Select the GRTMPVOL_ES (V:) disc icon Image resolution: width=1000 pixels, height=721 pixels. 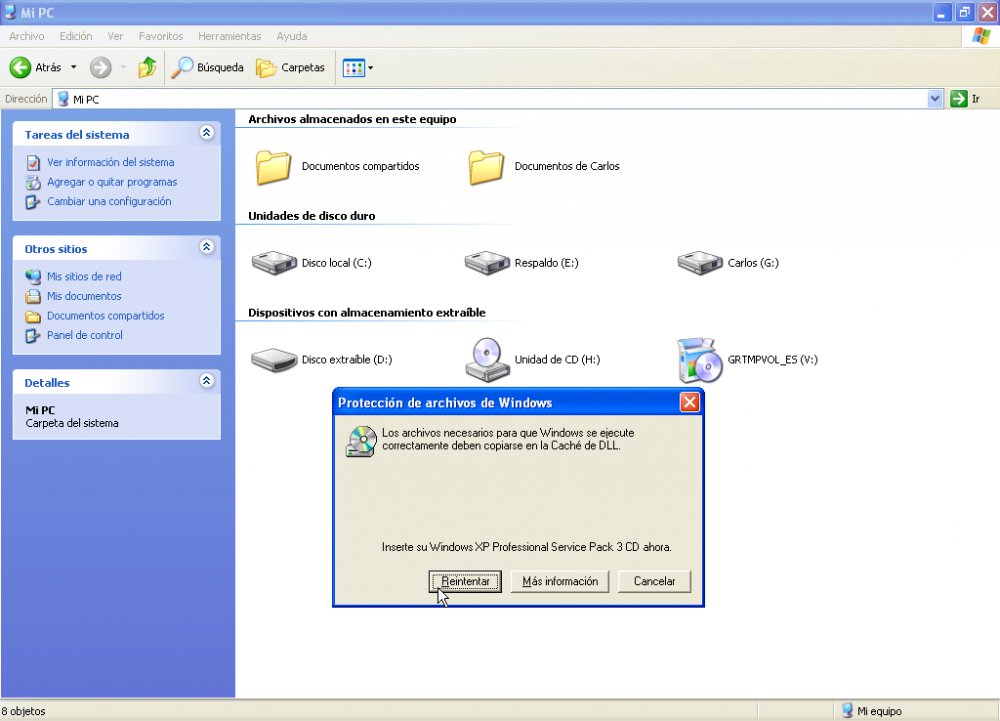coord(699,359)
